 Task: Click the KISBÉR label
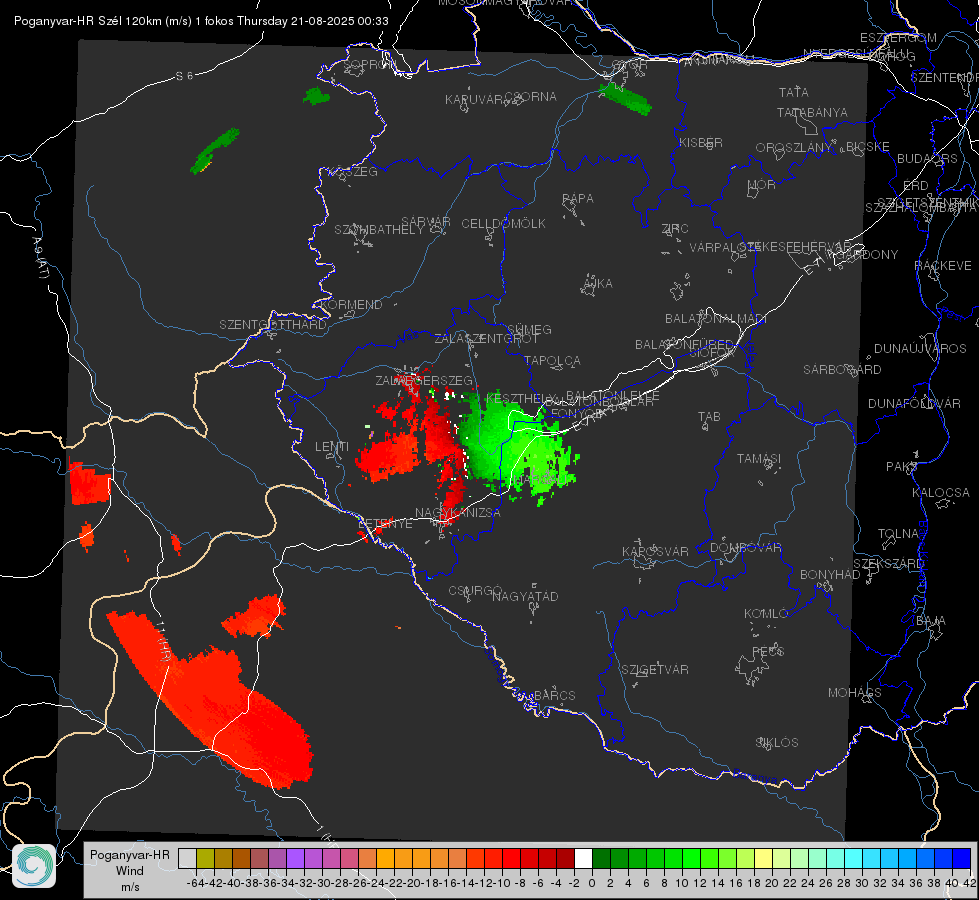click(701, 142)
